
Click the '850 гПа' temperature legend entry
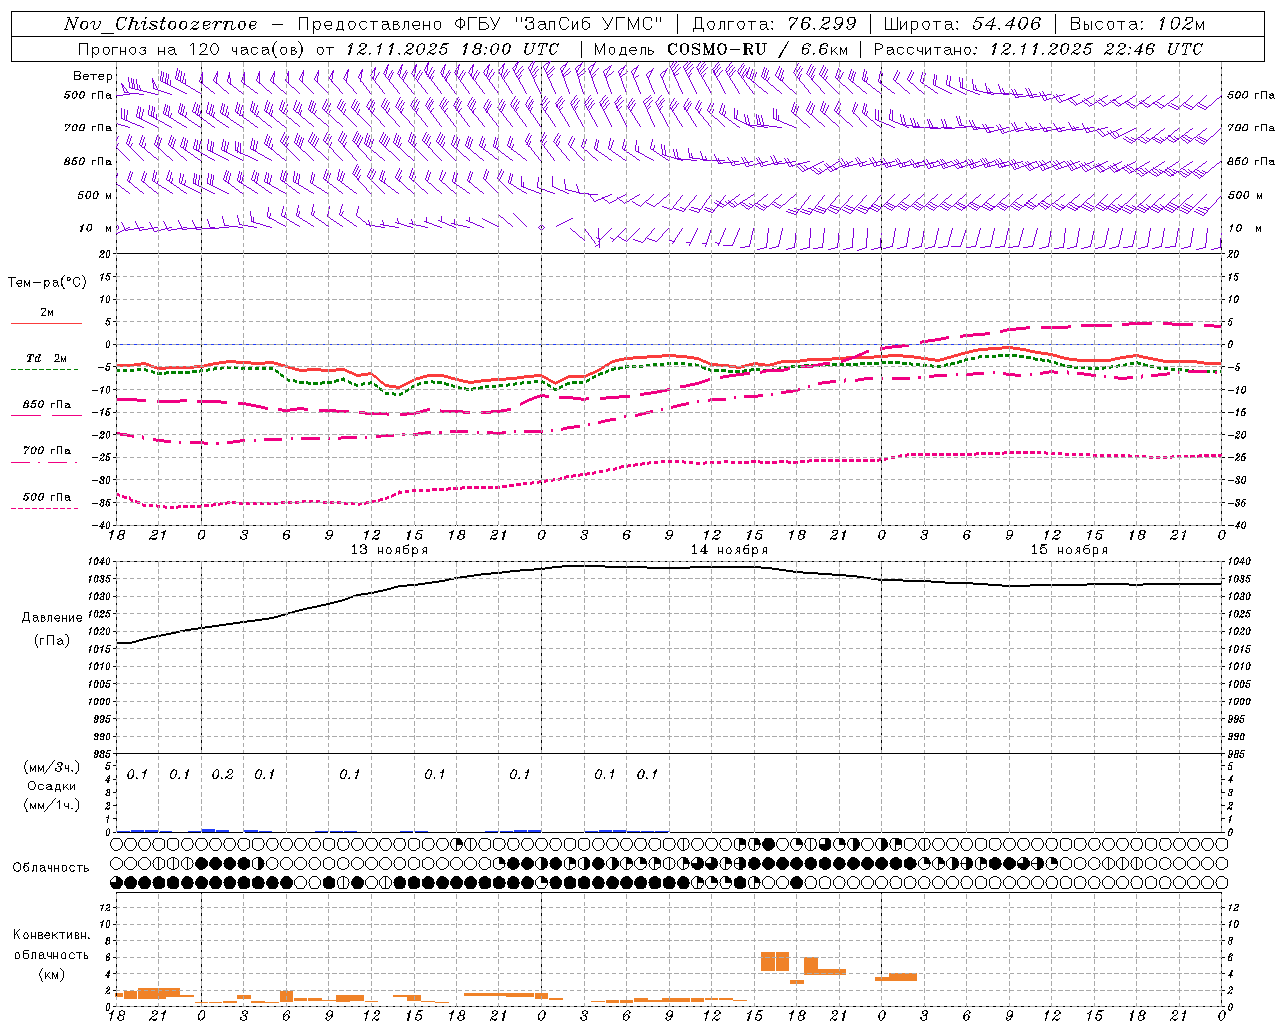[x=47, y=405]
